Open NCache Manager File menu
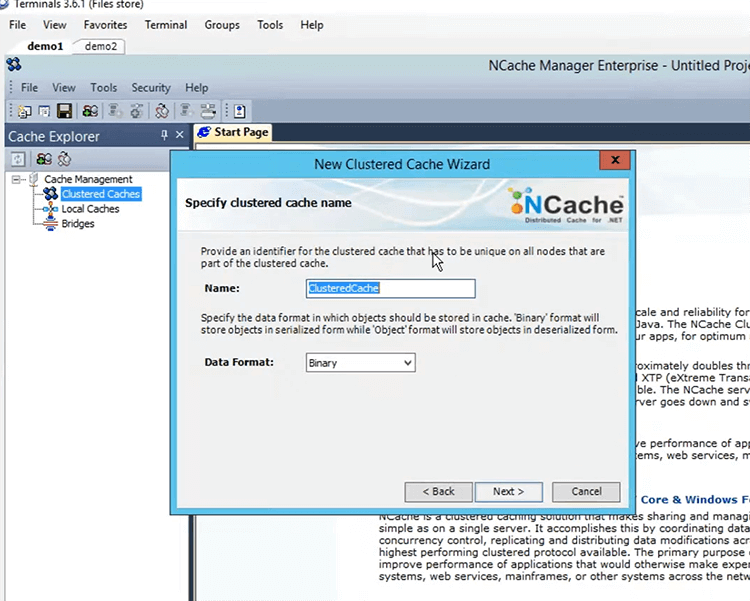 tap(29, 88)
